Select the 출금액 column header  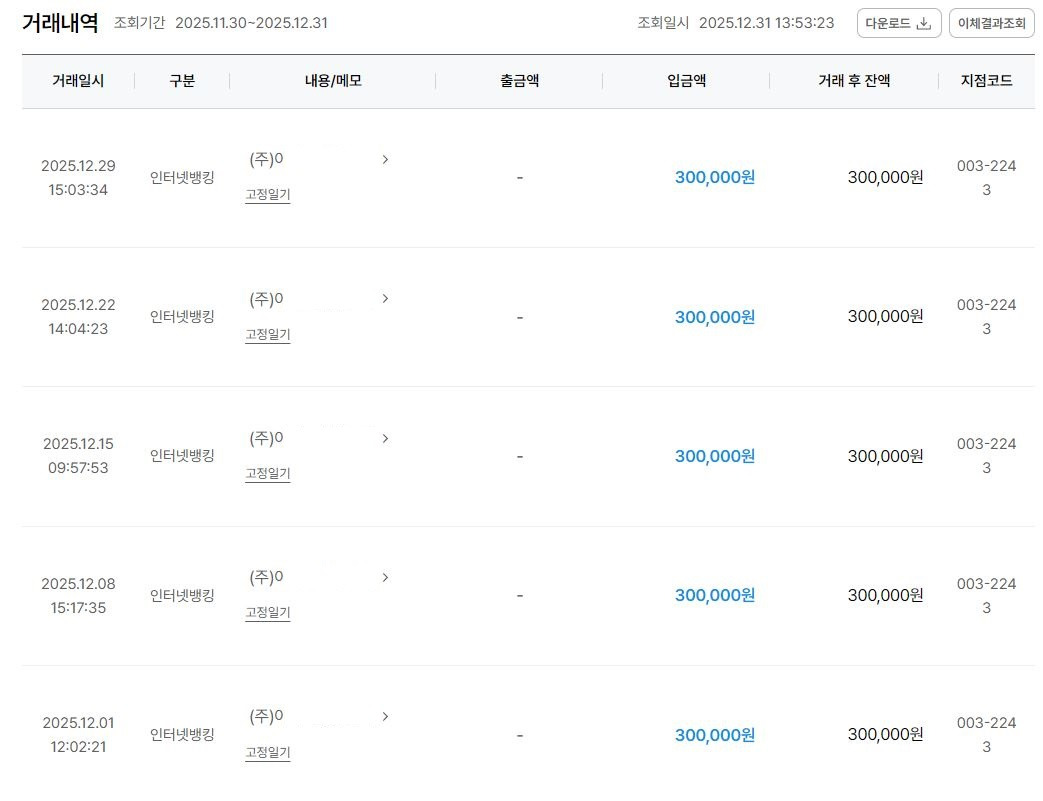[519, 81]
